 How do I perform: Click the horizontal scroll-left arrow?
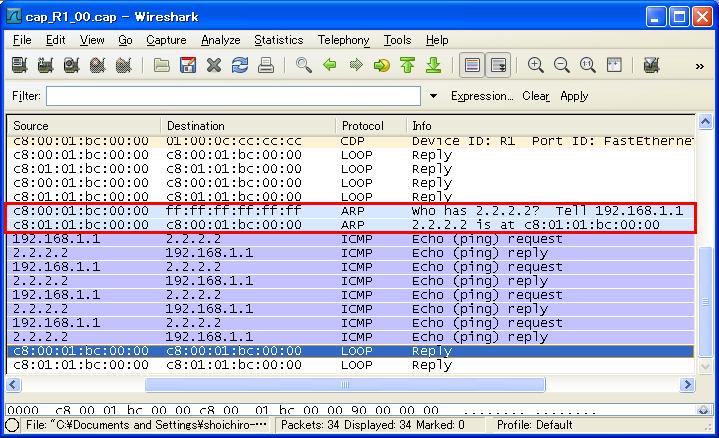13,384
